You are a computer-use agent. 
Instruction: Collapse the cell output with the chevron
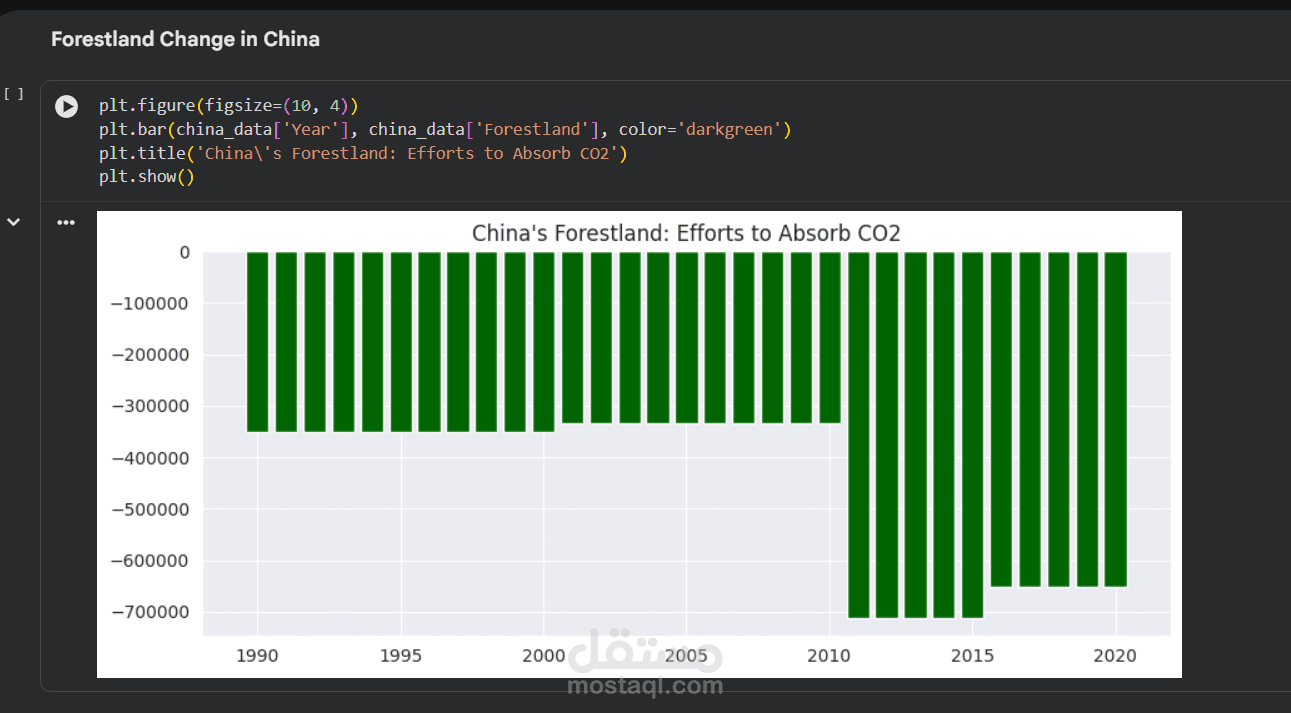[x=13, y=222]
